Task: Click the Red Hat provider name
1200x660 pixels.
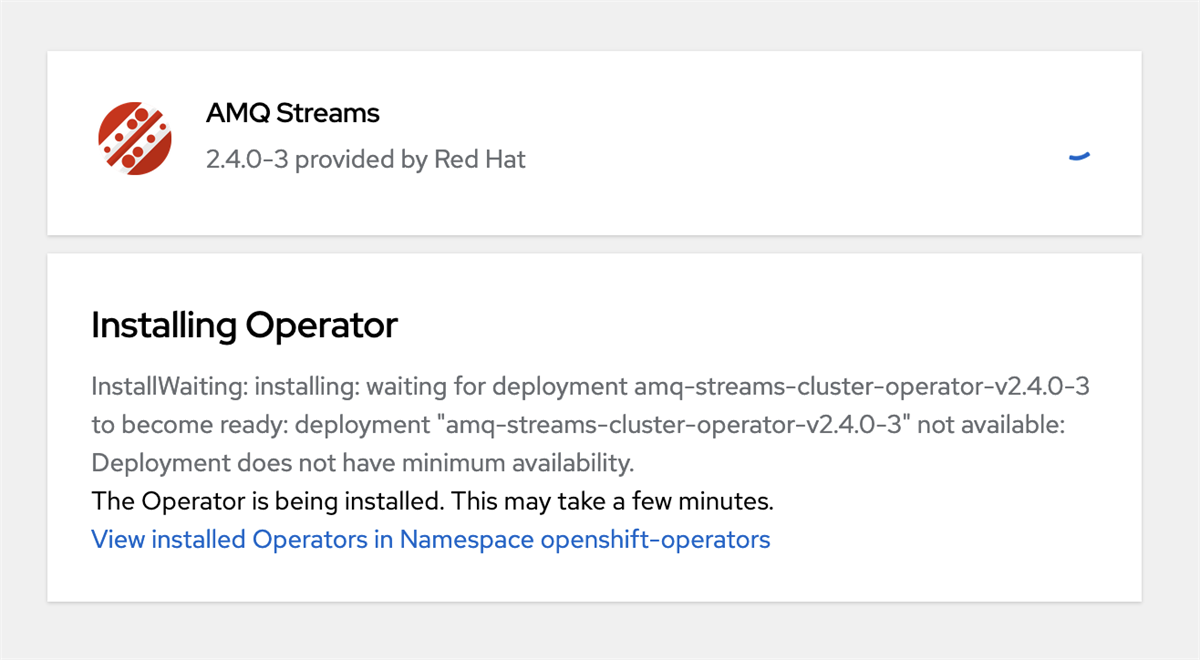Action: pos(480,159)
